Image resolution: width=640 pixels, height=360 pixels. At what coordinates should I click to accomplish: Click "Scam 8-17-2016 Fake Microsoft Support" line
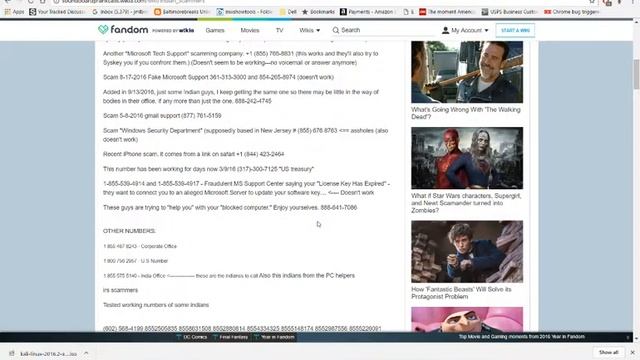click(218, 77)
